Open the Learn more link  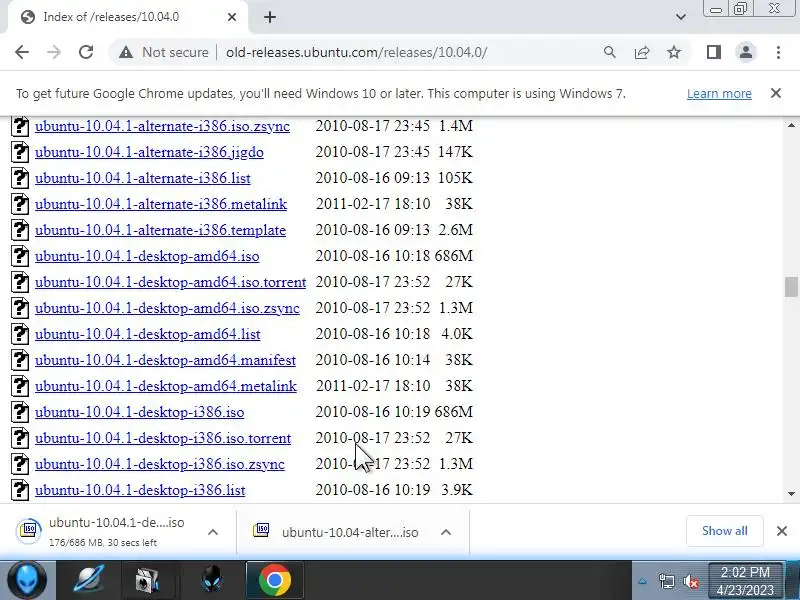click(x=719, y=94)
